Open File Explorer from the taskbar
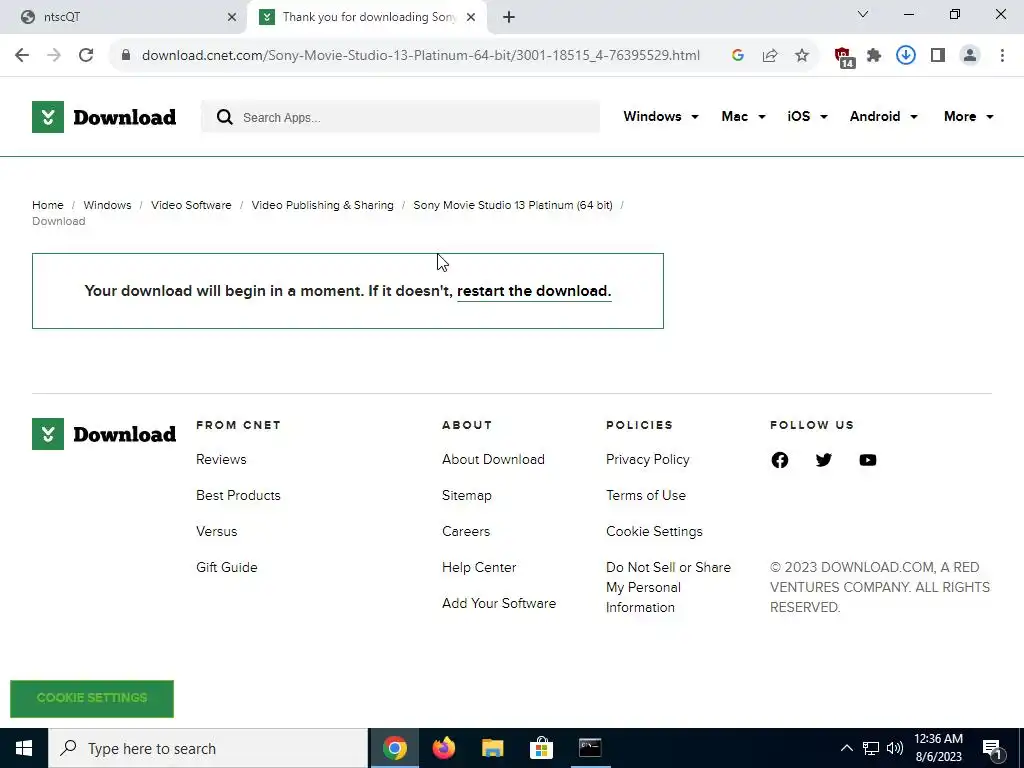This screenshot has width=1024, height=768. coord(492,748)
